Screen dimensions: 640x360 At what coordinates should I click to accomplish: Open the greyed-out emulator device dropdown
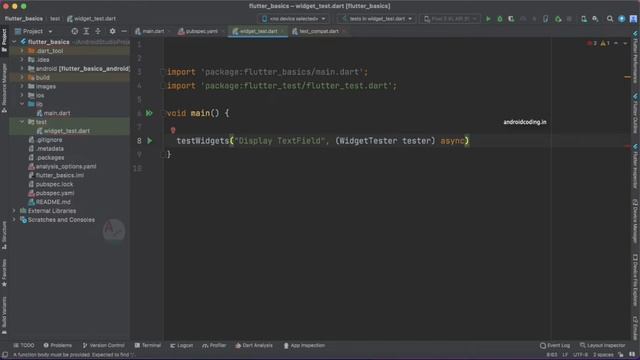tap(450, 19)
